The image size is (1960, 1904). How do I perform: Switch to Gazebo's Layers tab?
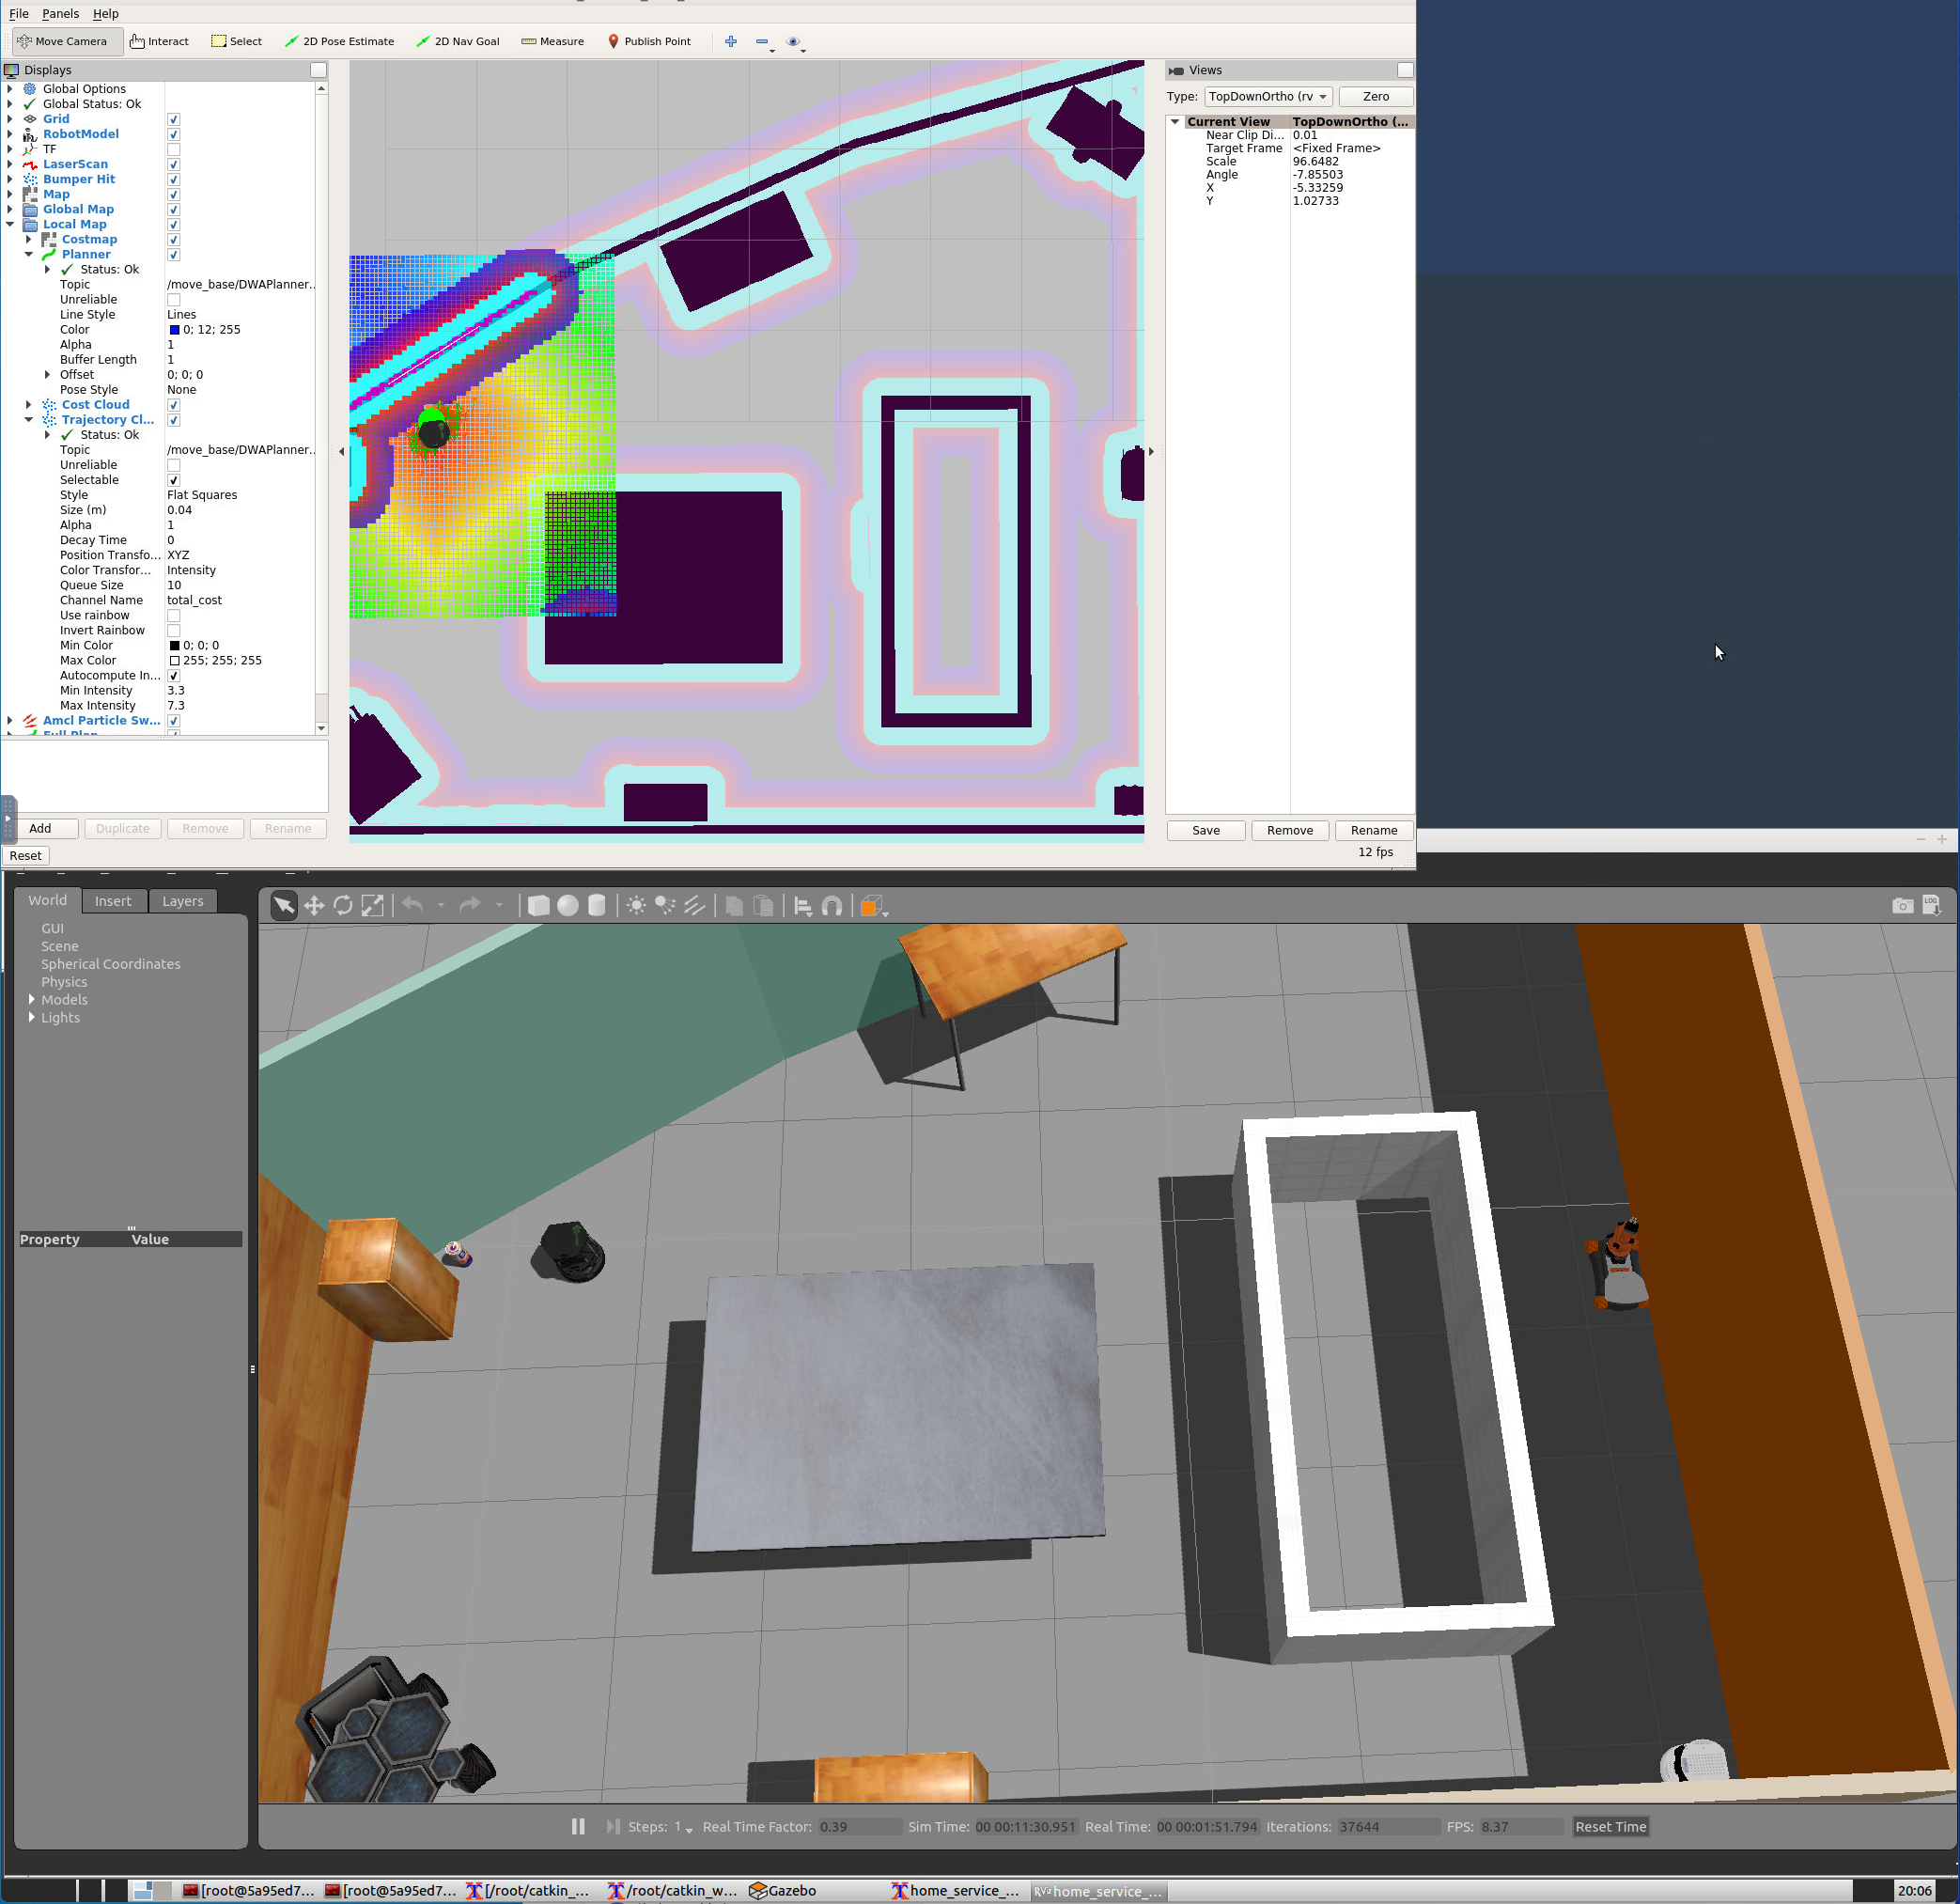coord(183,901)
